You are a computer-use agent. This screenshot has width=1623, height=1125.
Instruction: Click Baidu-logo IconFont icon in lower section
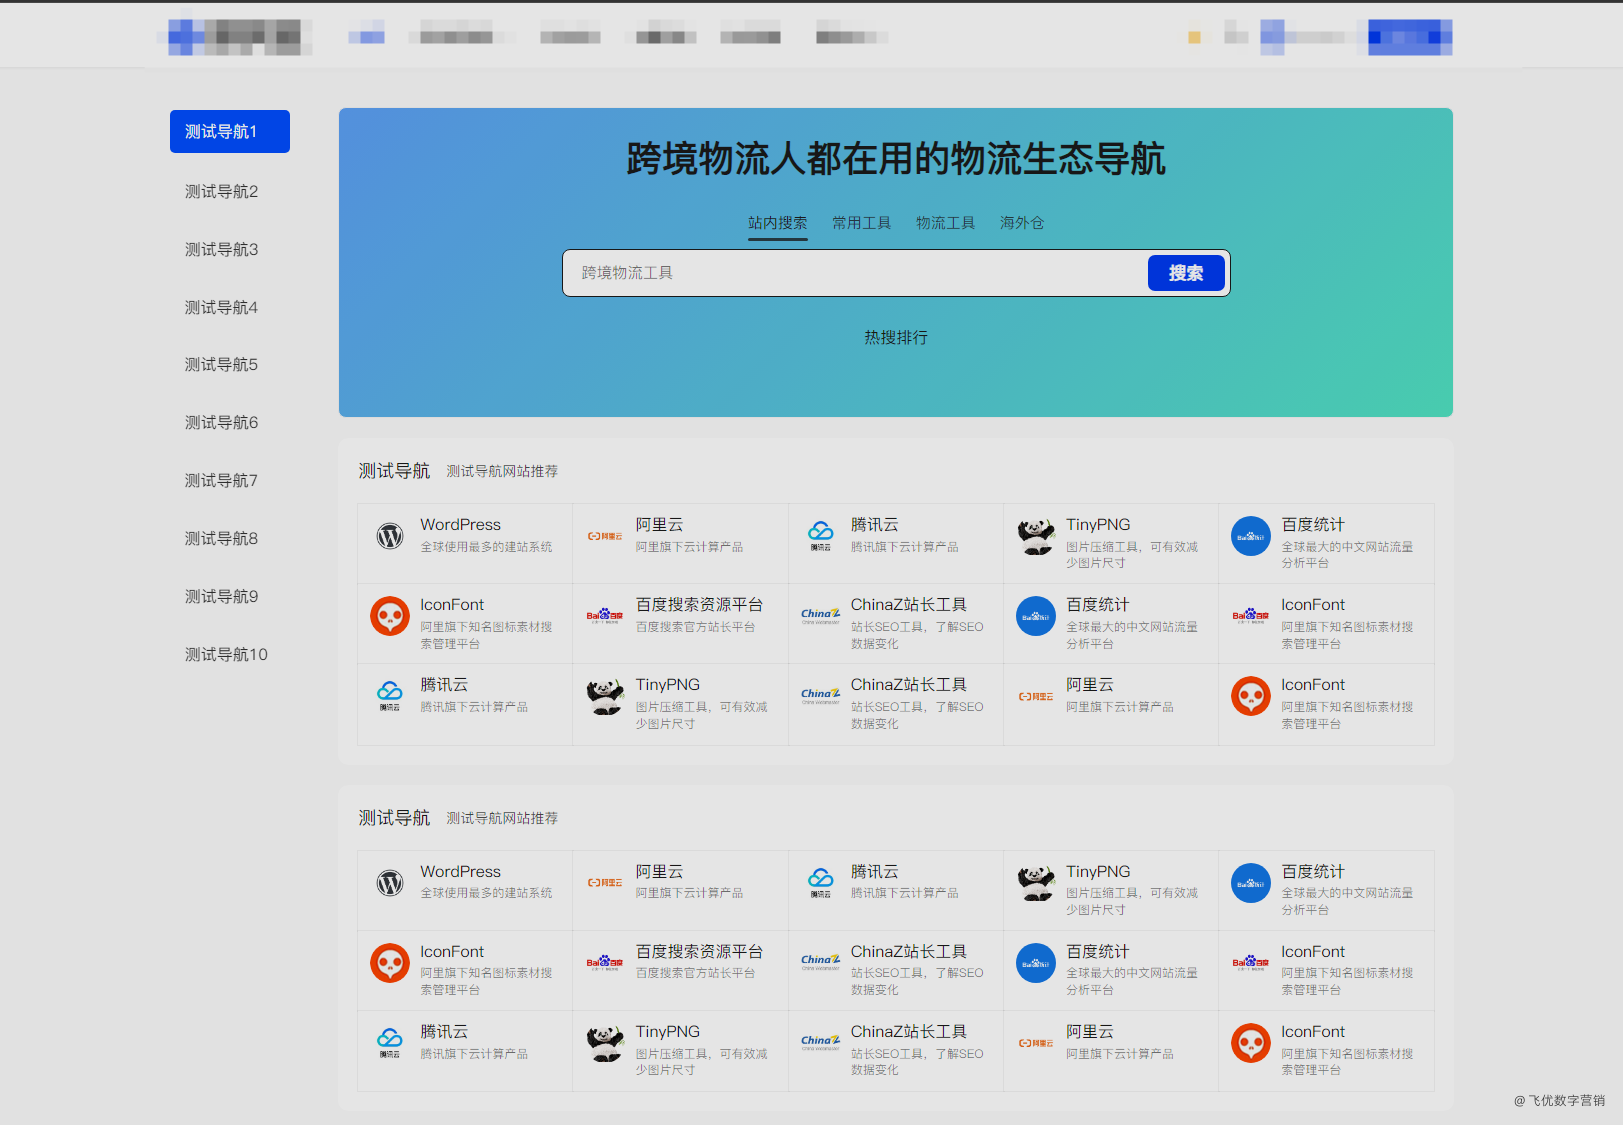(x=1251, y=963)
